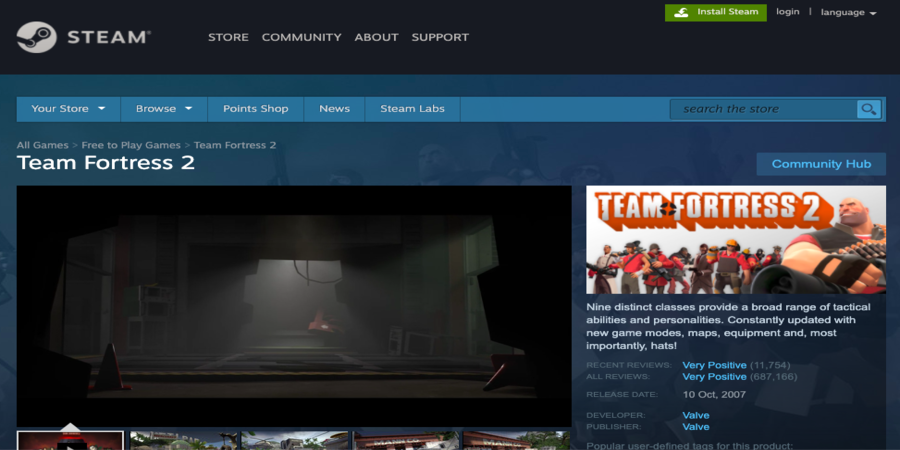Click the main trailer video player
Viewport: 900px width, 450px height.
[x=294, y=306]
